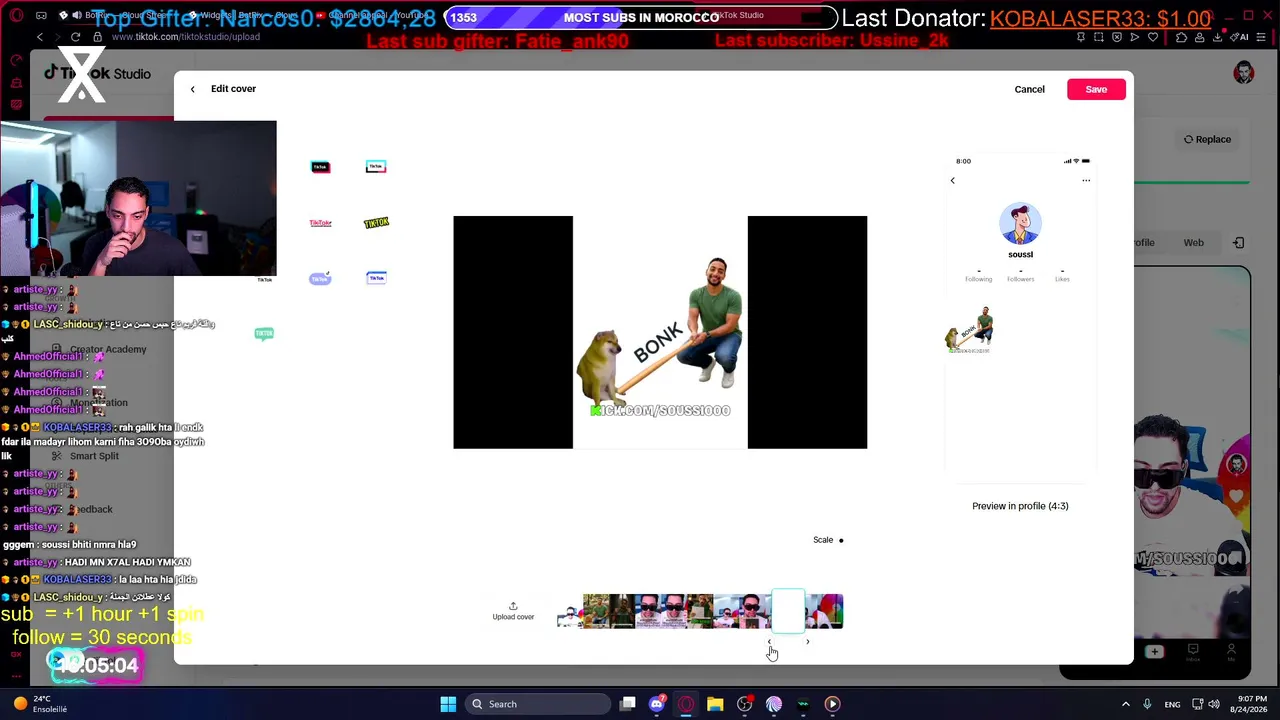Screen dimensions: 1280x720
Task: Select the black TikTok logo sticker with red outline
Action: (x=320, y=167)
